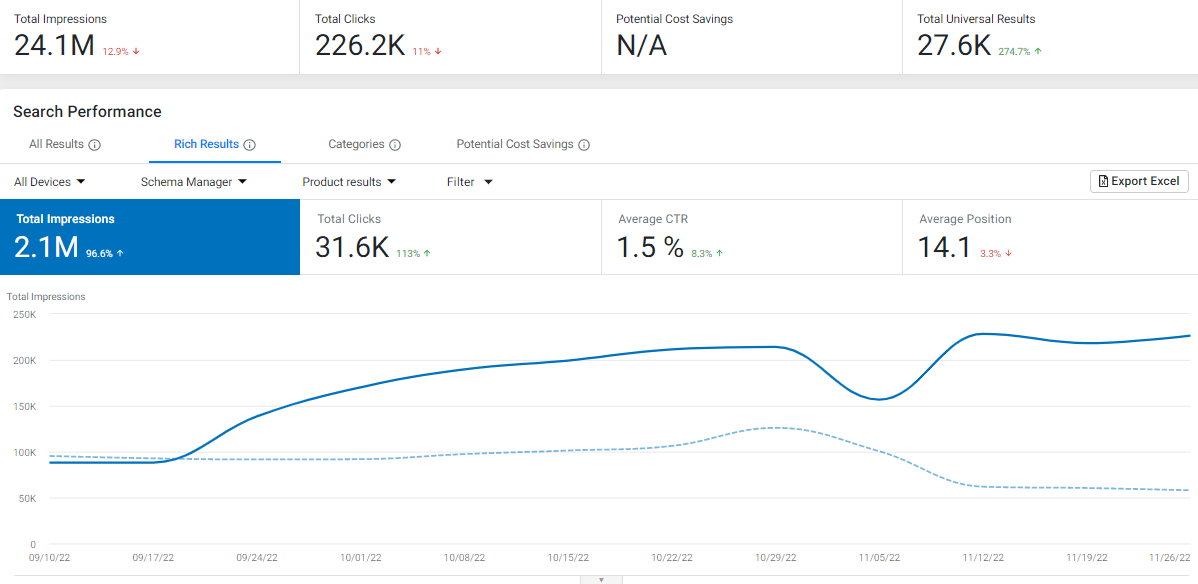Viewport: 1198px width, 584px height.
Task: Click the Total Universal Results summary card
Action: coord(1048,37)
